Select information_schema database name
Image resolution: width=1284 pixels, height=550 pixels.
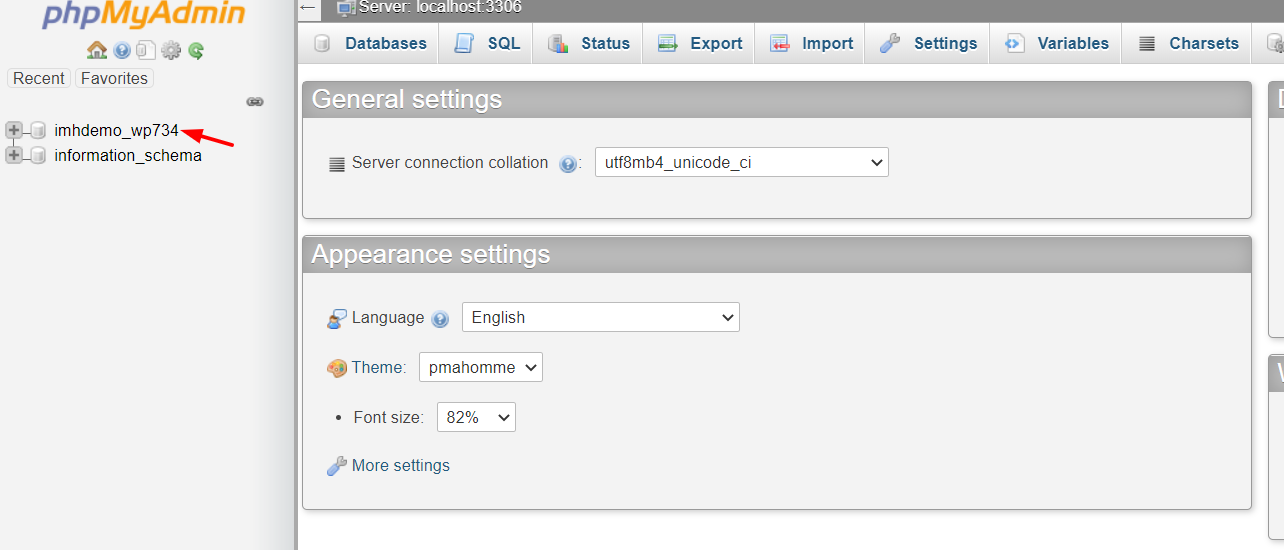tap(128, 155)
